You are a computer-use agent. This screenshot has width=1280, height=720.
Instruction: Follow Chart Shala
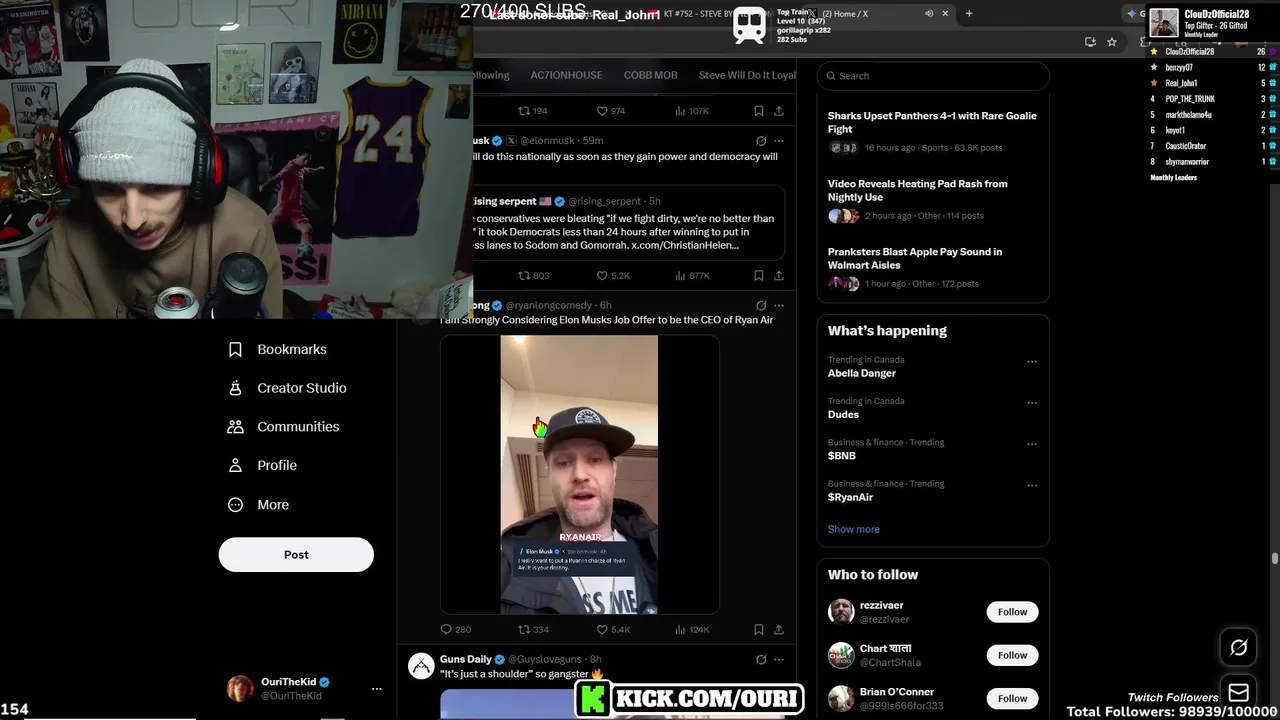point(1012,655)
